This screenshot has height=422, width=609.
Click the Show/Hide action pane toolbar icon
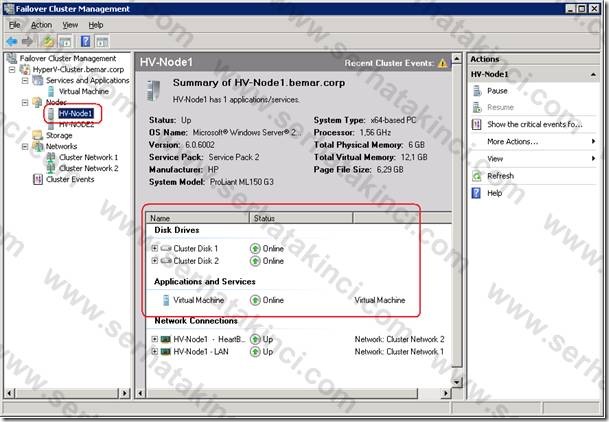click(102, 41)
